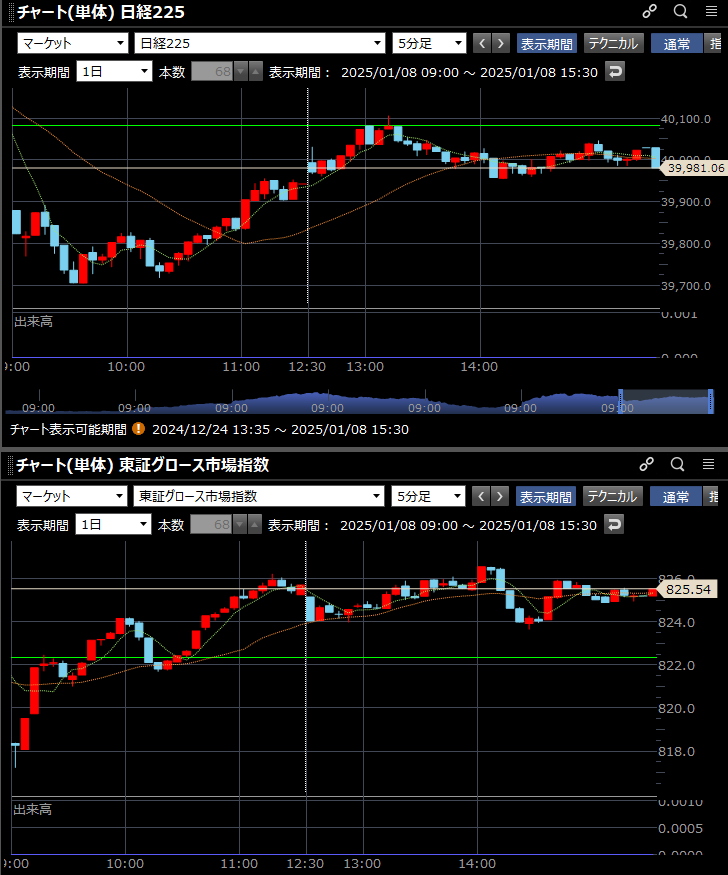Click next arrow in 日経225 chart toolbar

click(501, 43)
